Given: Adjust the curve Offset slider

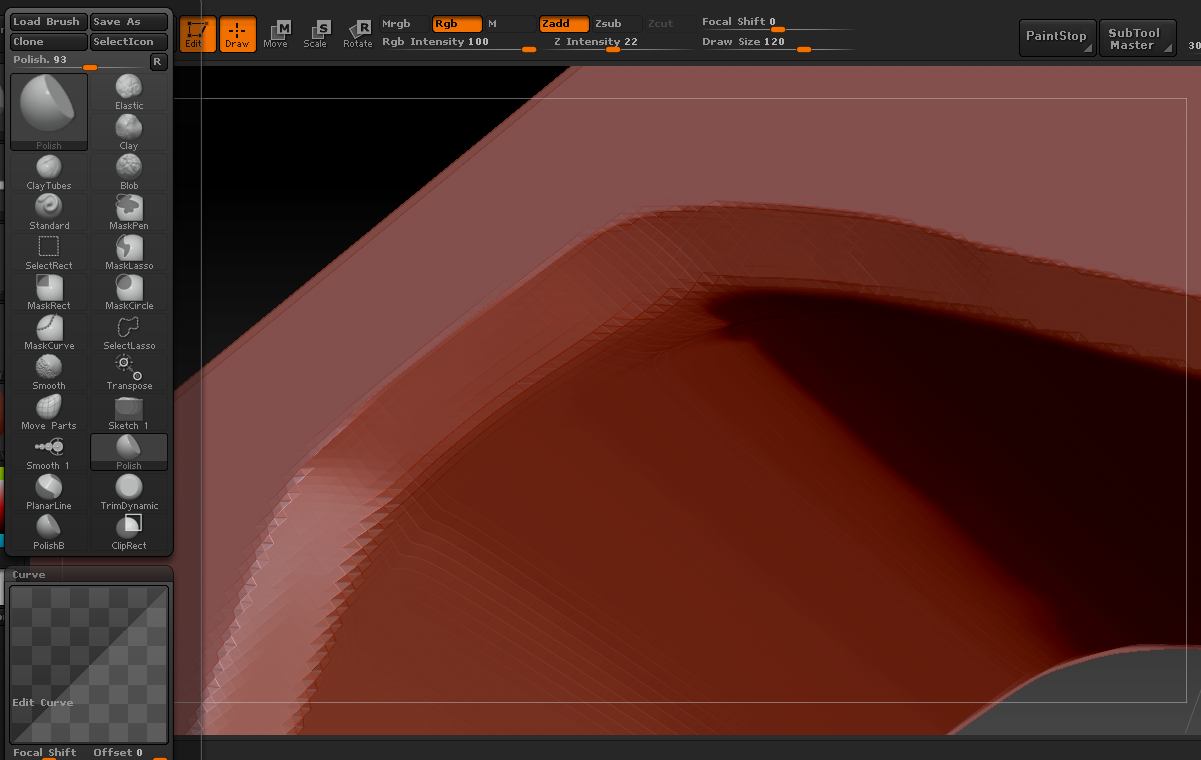Looking at the screenshot, I should pos(129,752).
